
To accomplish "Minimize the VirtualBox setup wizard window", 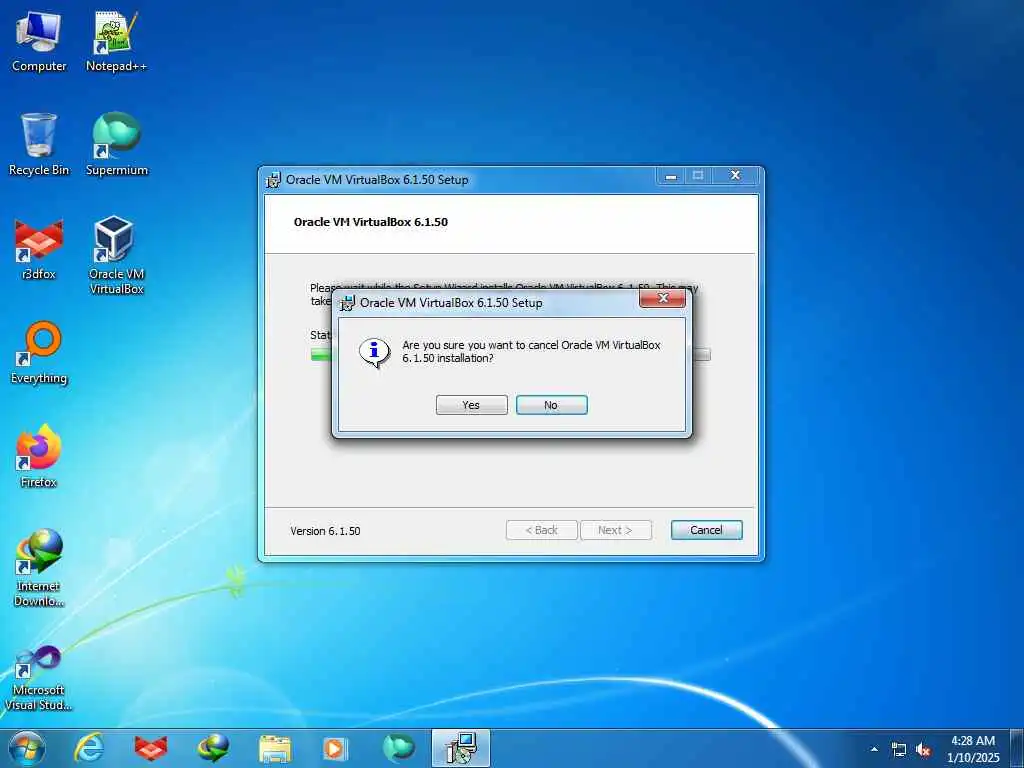I will click(x=671, y=176).
